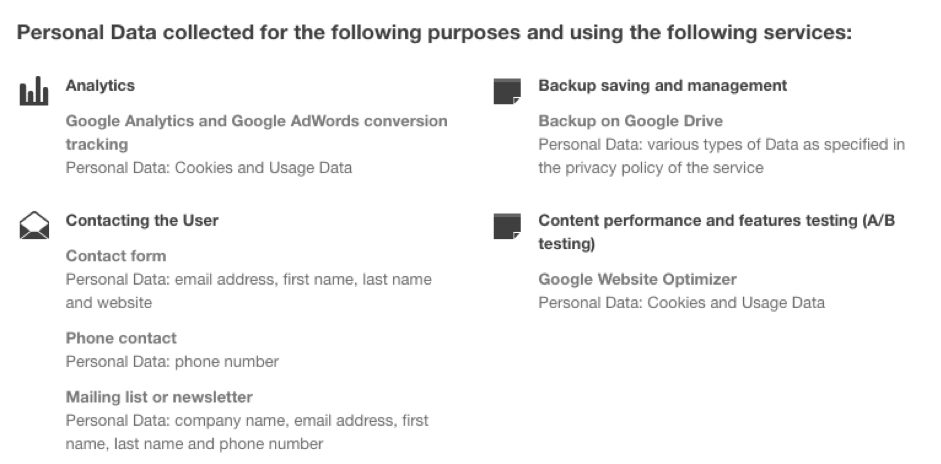This screenshot has height=464, width=941.
Task: Click the Backup saving sticky note icon
Action: tap(507, 91)
